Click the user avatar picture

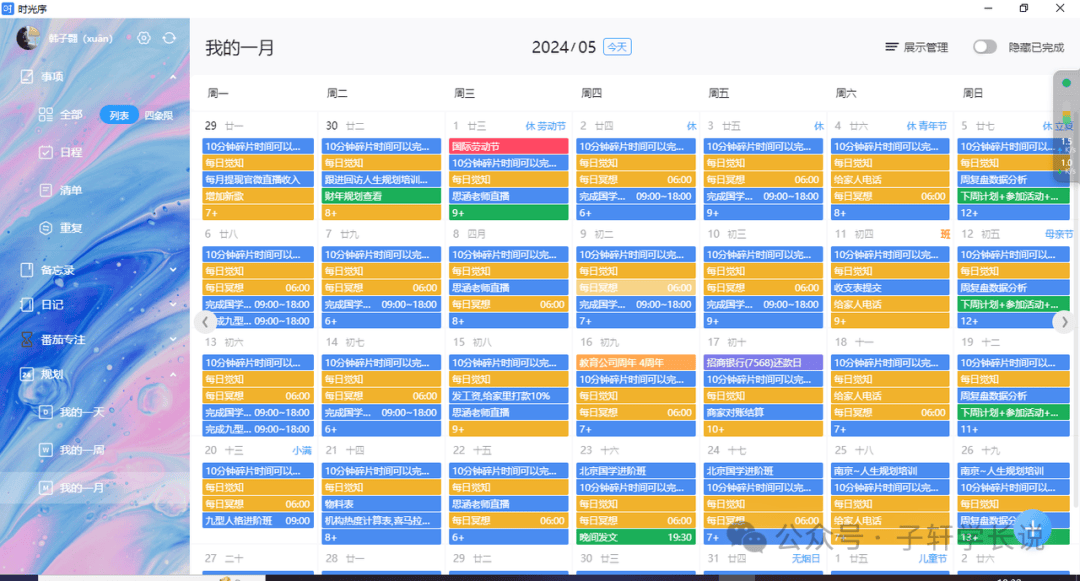click(28, 39)
